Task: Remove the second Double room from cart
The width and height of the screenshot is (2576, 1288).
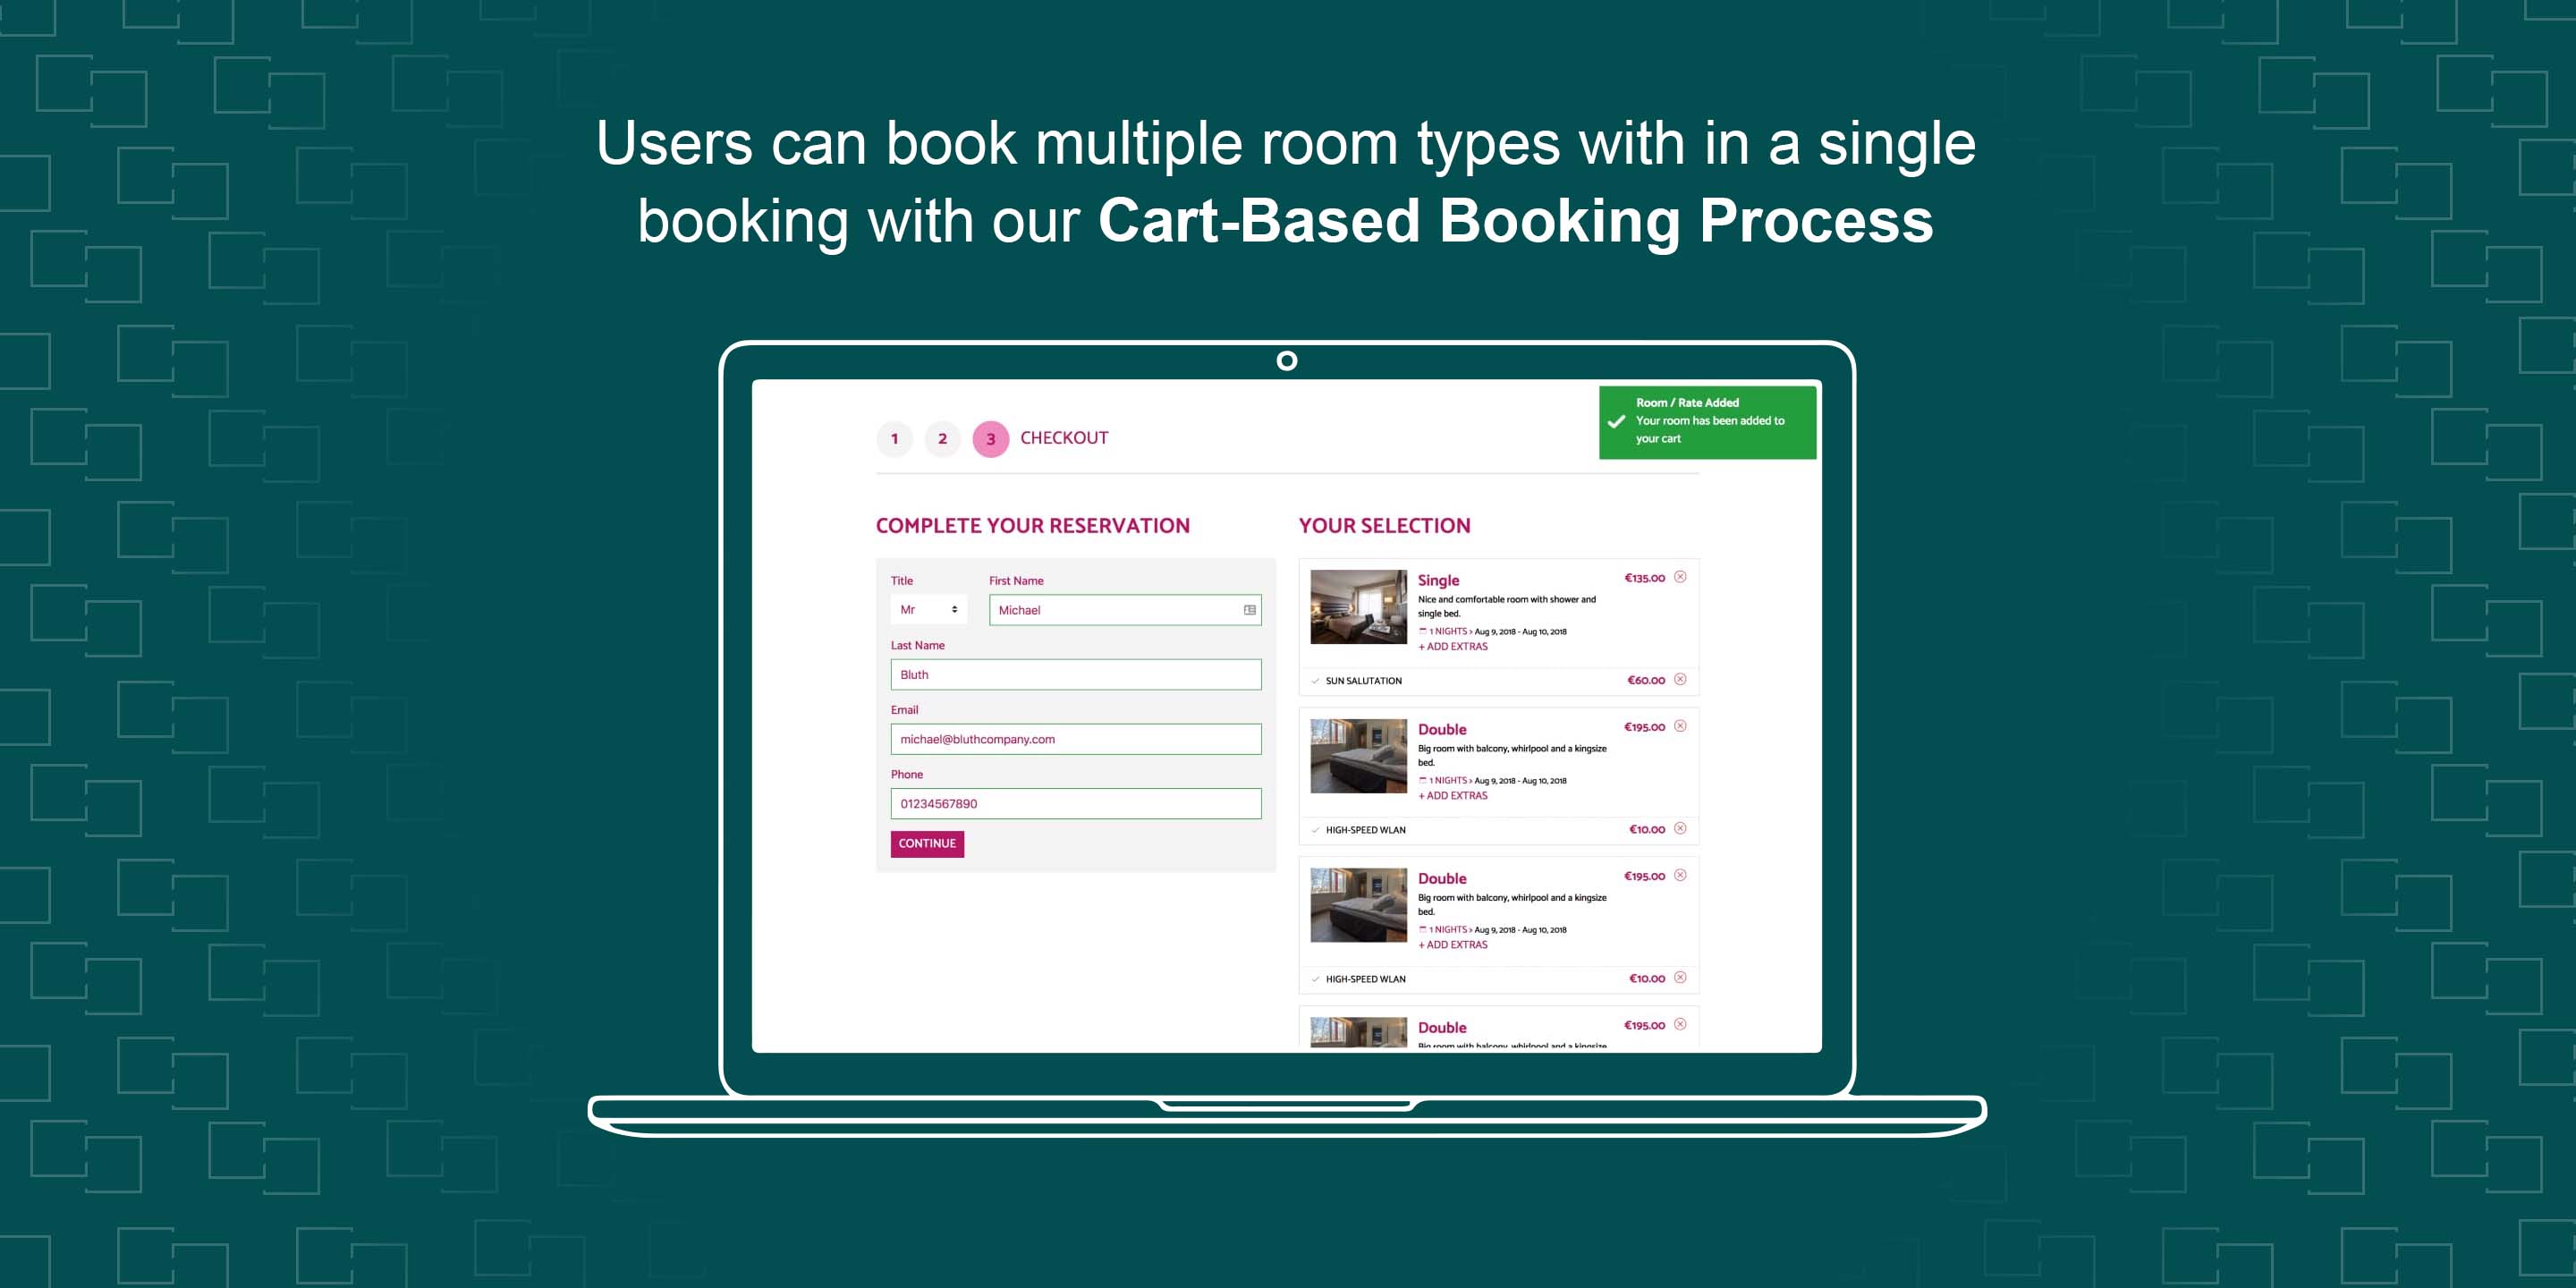Action: pyautogui.click(x=1680, y=875)
